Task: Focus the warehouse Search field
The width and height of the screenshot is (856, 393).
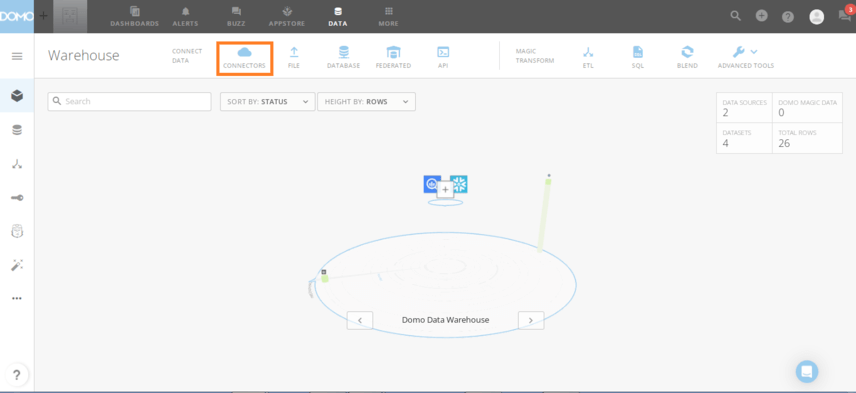Action: (129, 102)
